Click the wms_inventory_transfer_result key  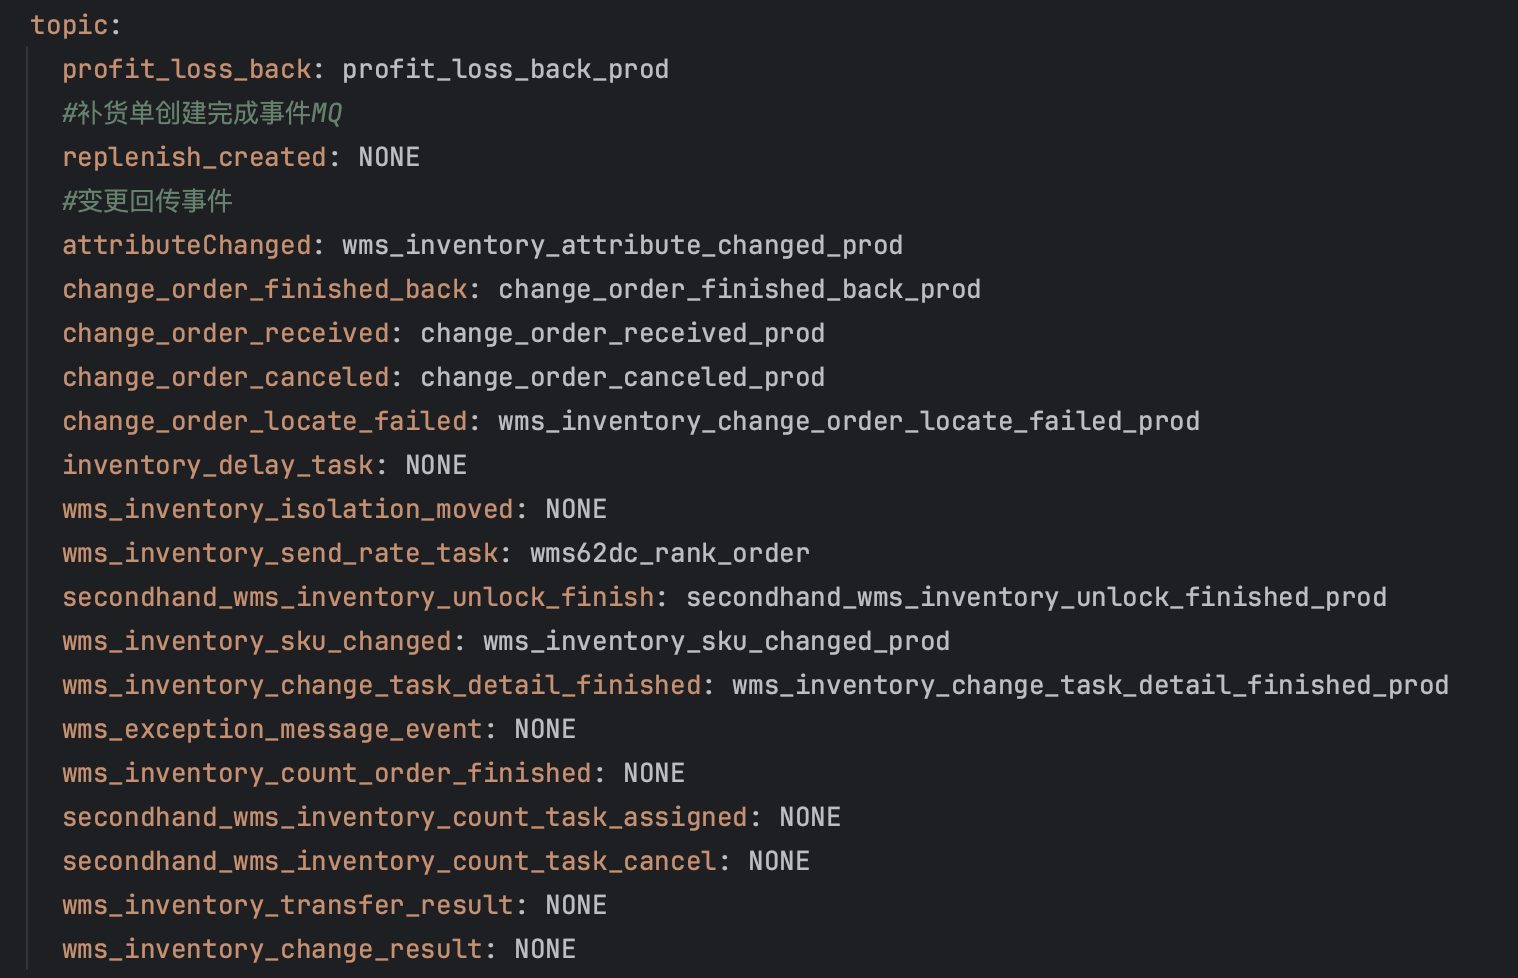288,905
